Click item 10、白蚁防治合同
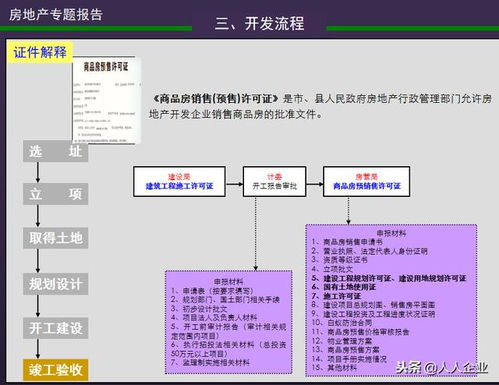This screenshot has height=385, width=499. (x=342, y=323)
